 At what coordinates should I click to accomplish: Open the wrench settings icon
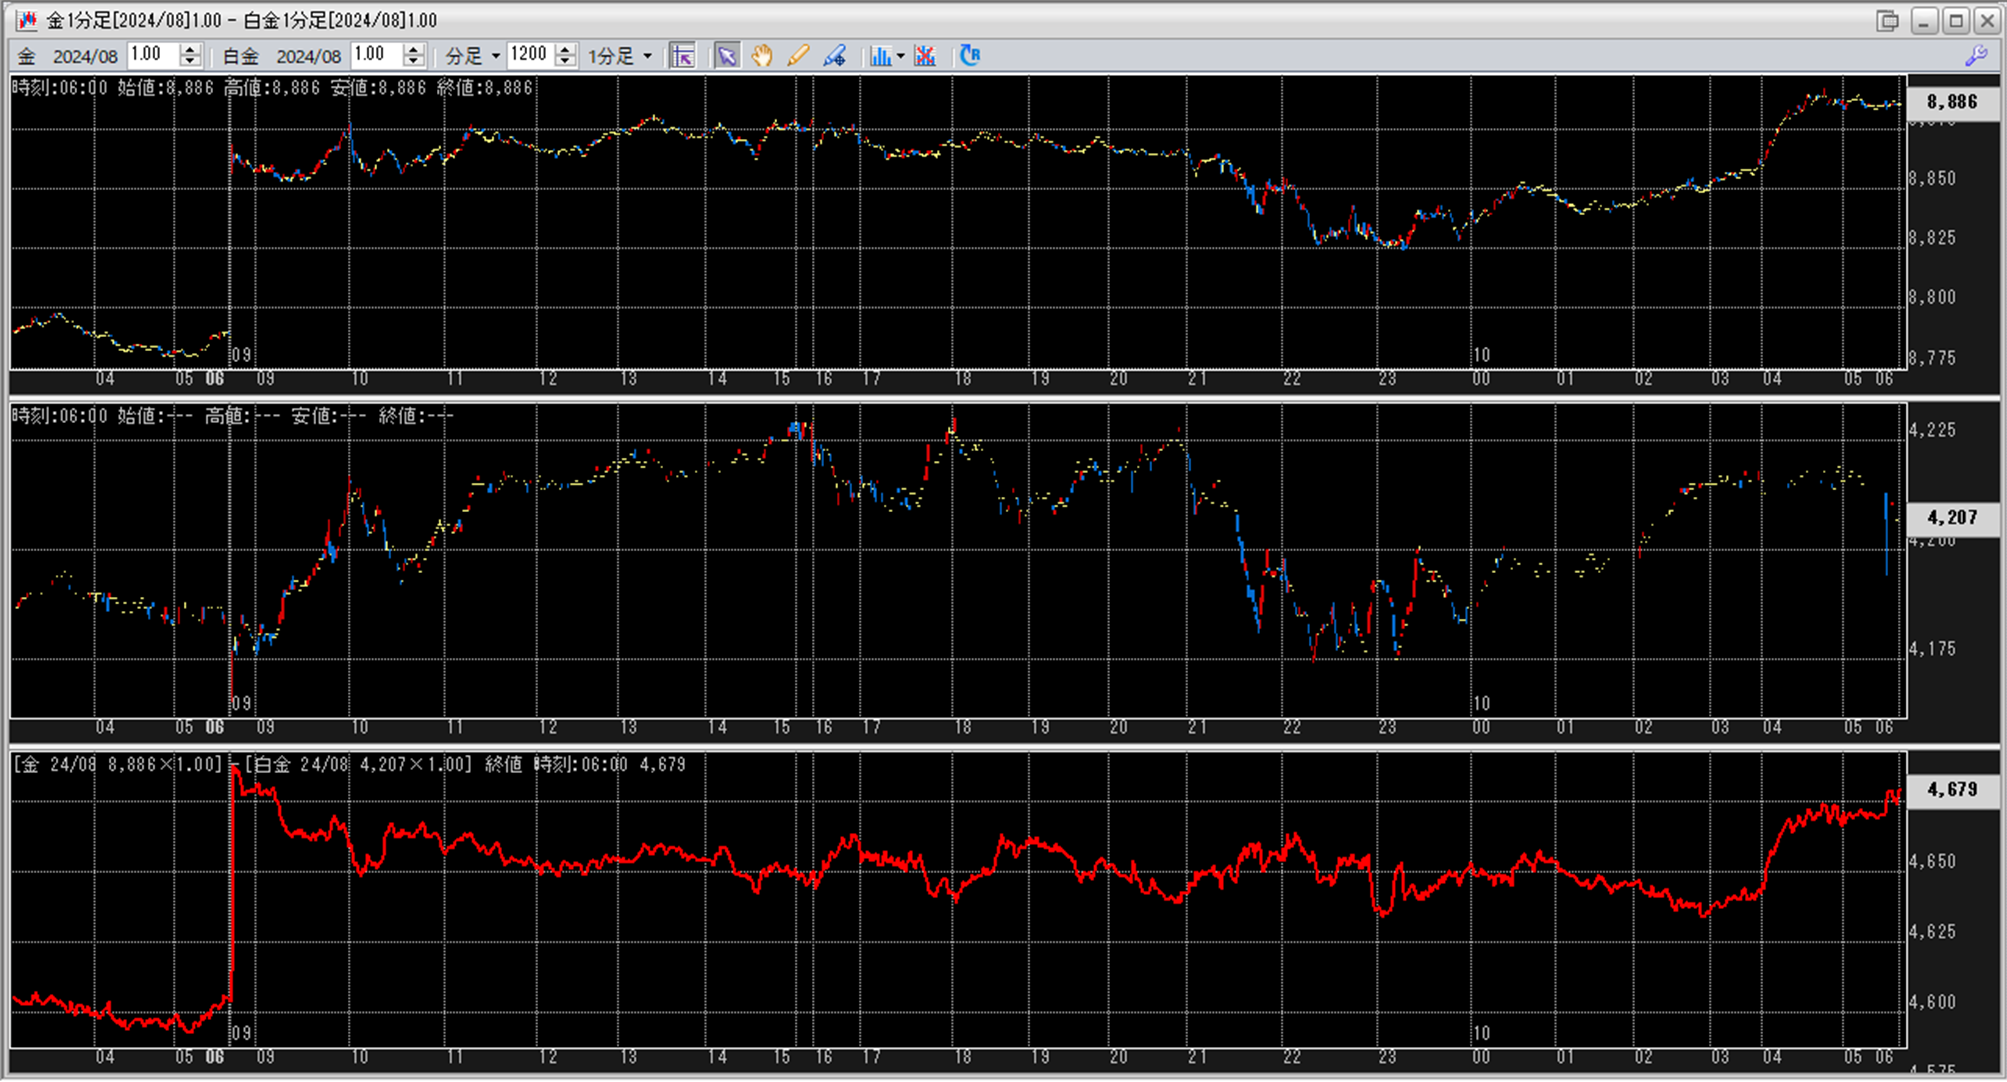coord(1976,56)
